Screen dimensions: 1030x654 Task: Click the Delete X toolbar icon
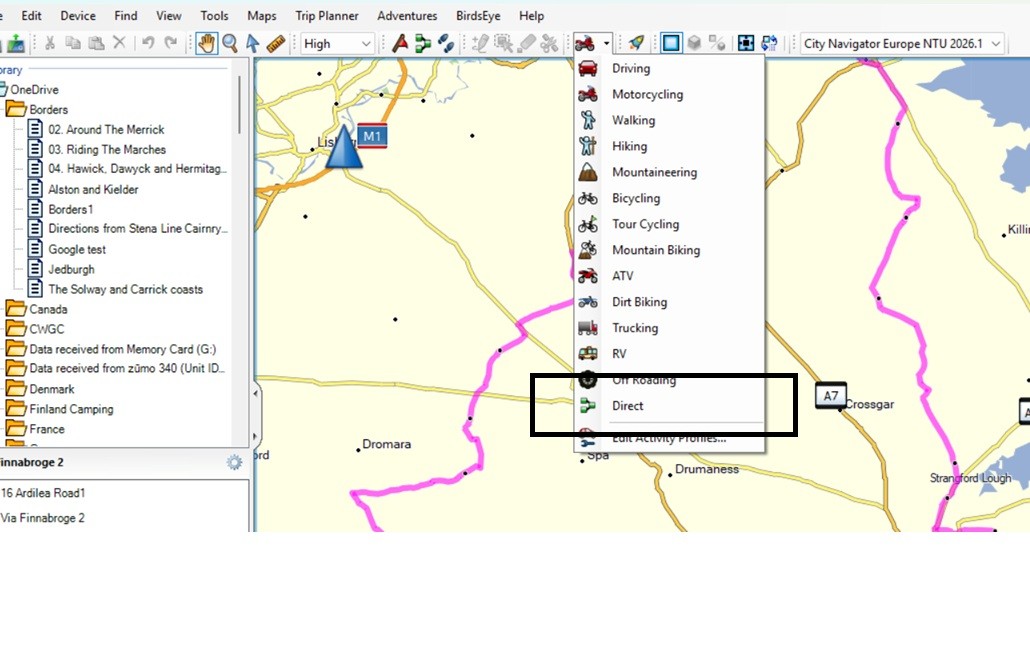pyautogui.click(x=119, y=43)
